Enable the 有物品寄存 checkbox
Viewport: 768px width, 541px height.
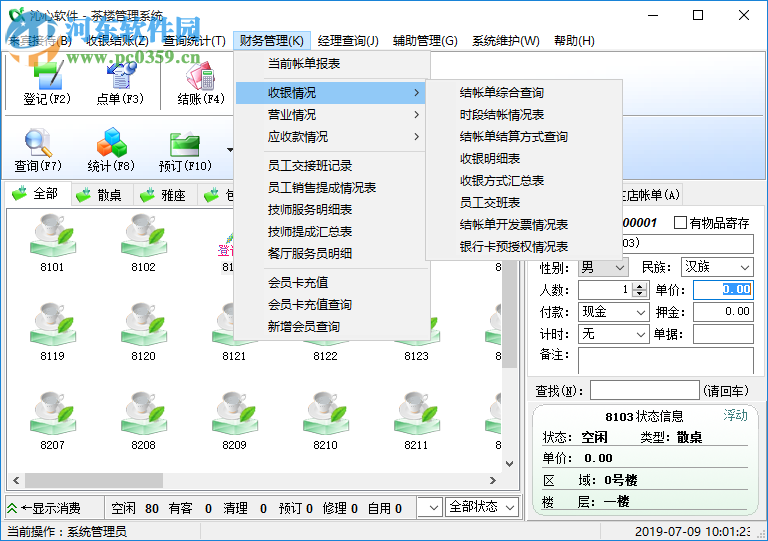pos(680,223)
